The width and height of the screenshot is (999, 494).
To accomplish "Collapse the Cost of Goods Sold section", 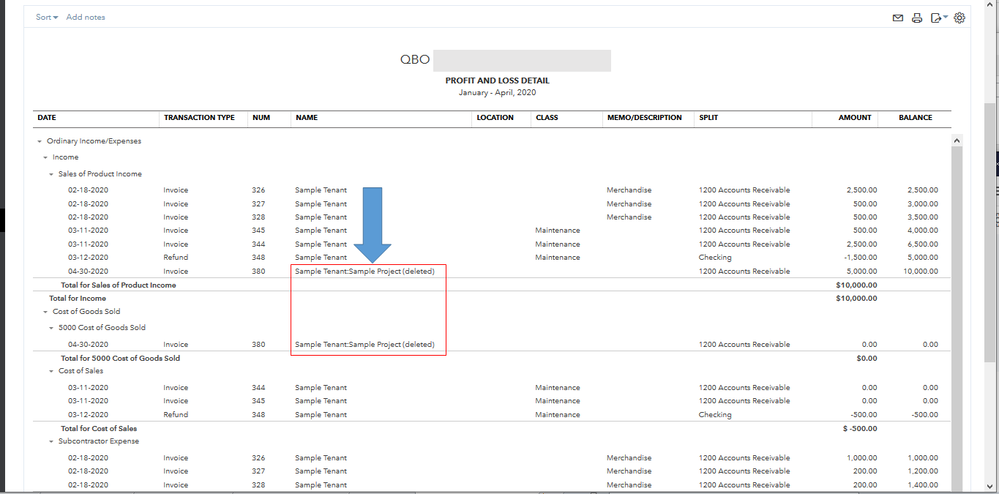I will (x=45, y=312).
